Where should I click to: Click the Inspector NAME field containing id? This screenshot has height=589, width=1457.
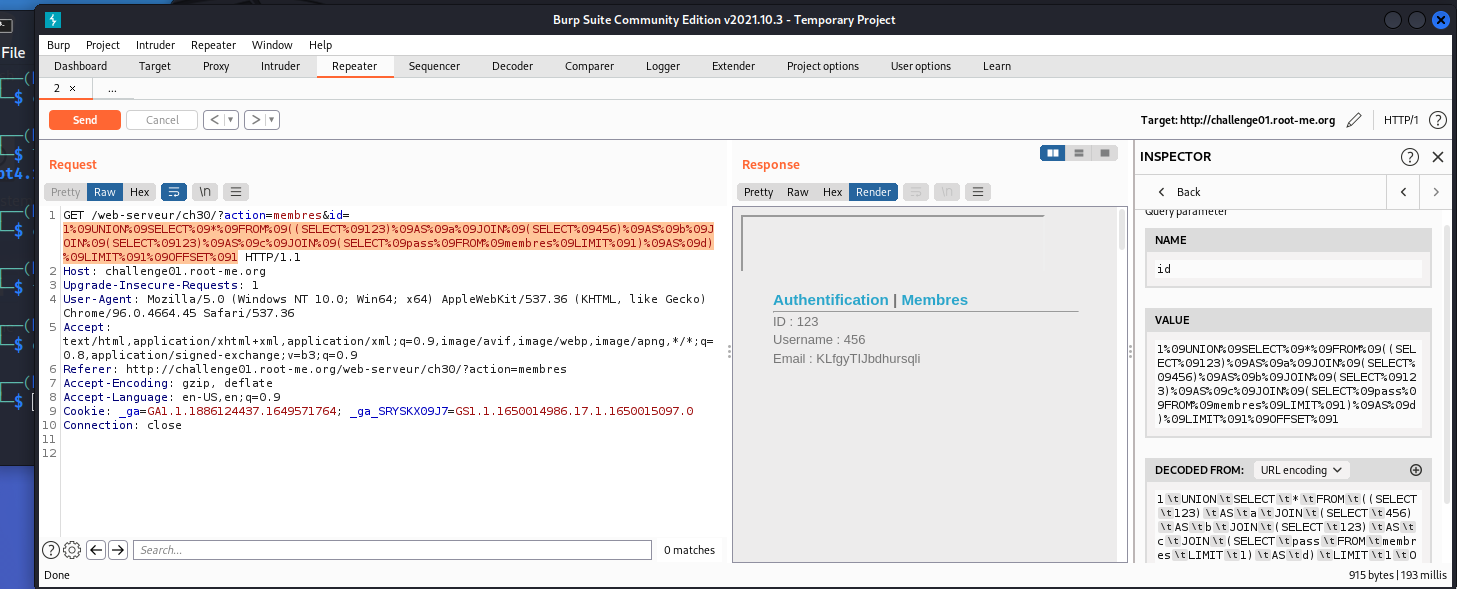pyautogui.click(x=1288, y=269)
